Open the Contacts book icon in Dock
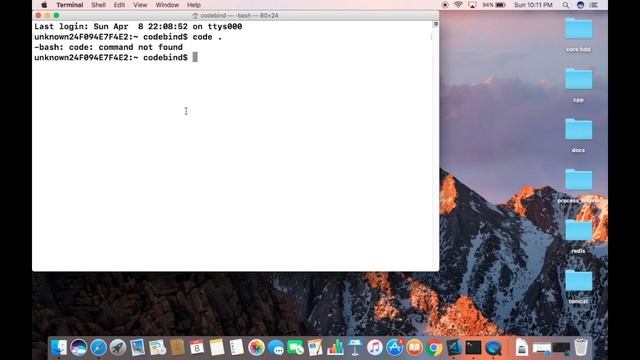Image resolution: width=640 pixels, height=360 pixels. point(177,348)
